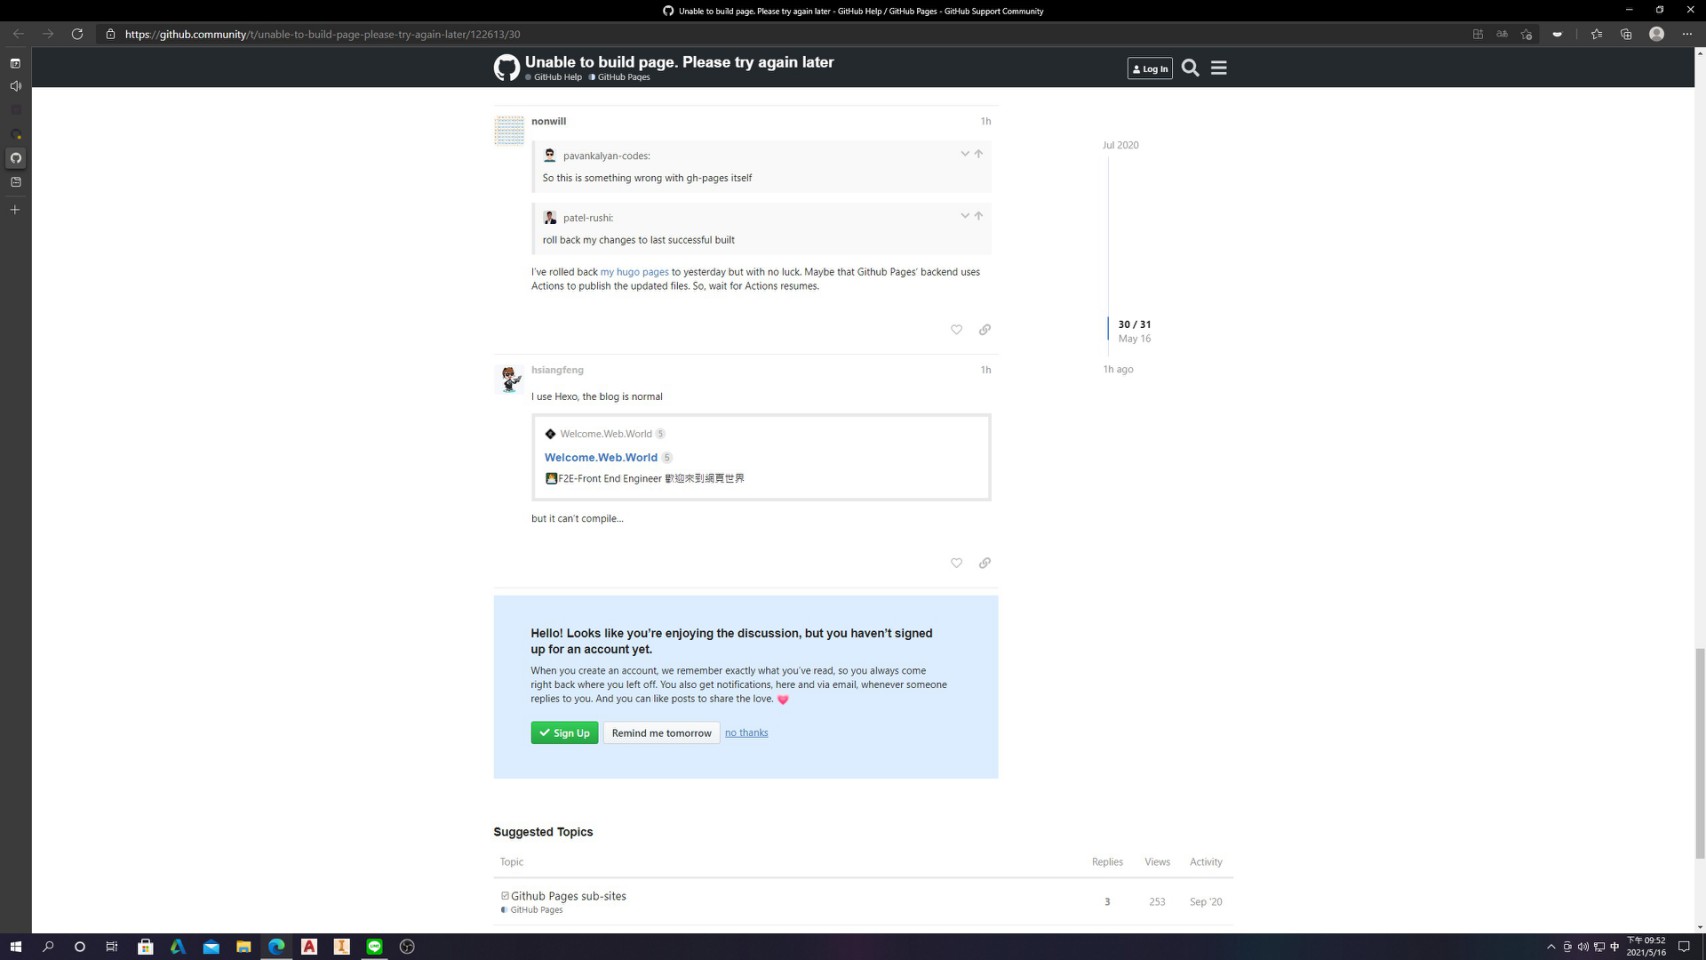The width and height of the screenshot is (1706, 960).
Task: Open the Collections icon in browser toolbar
Action: [1626, 34]
